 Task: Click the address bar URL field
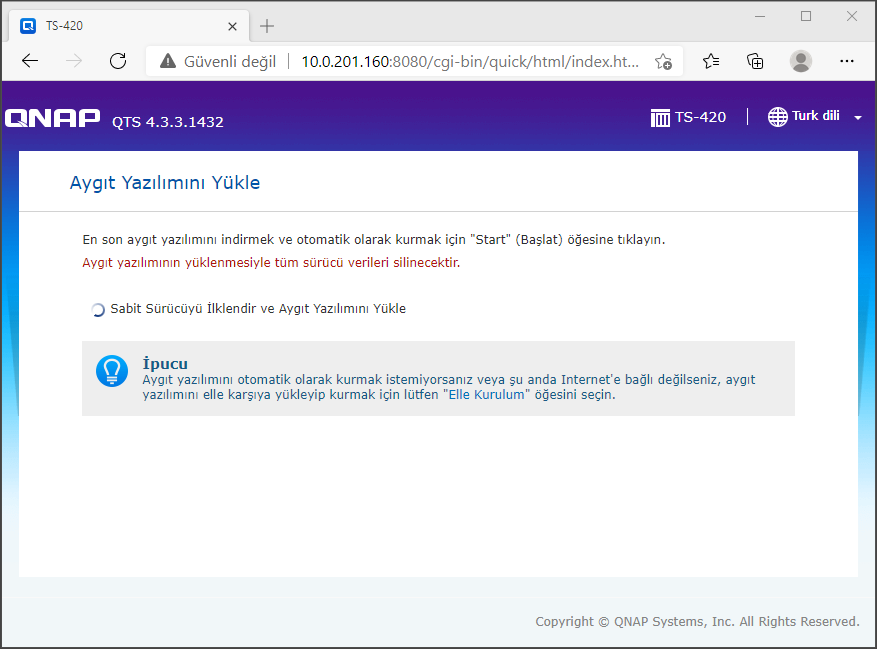click(x=470, y=61)
